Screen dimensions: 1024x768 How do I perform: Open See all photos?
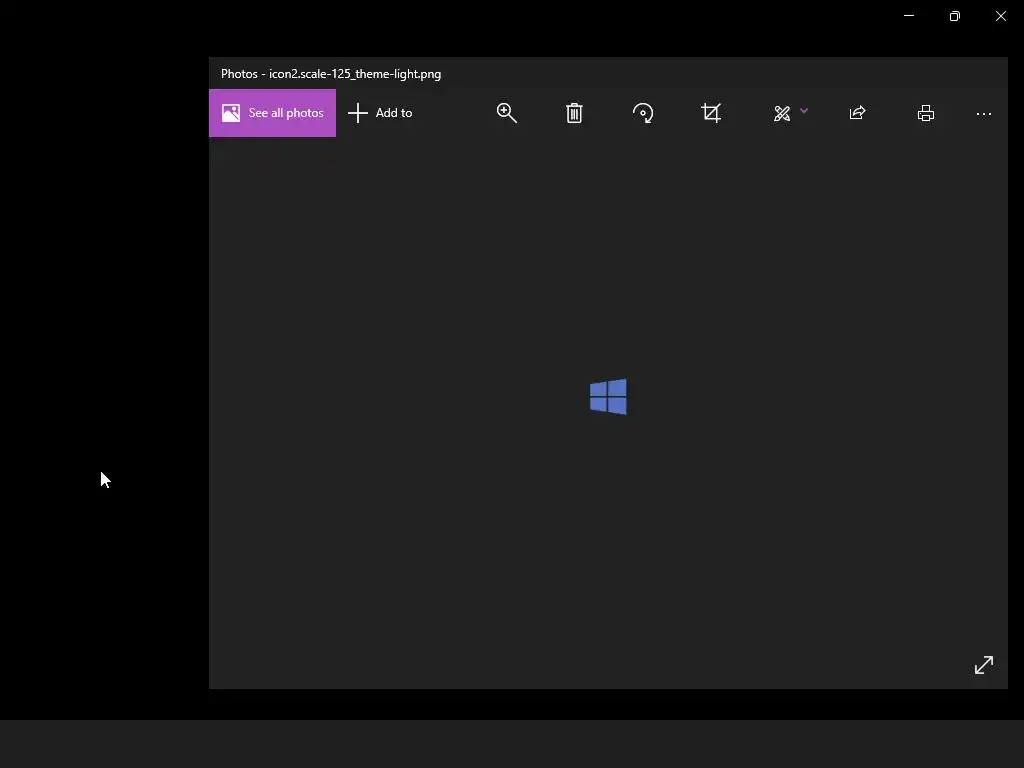pyautogui.click(x=272, y=113)
